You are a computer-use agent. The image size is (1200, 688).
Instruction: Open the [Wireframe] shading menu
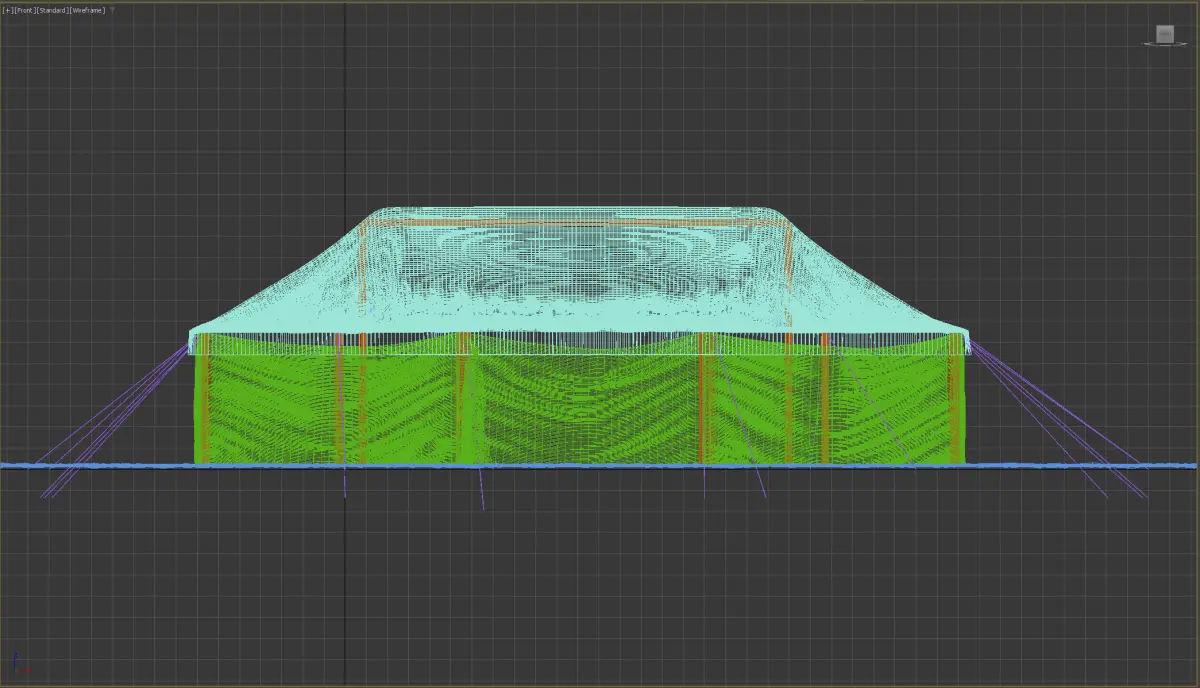tap(87, 10)
